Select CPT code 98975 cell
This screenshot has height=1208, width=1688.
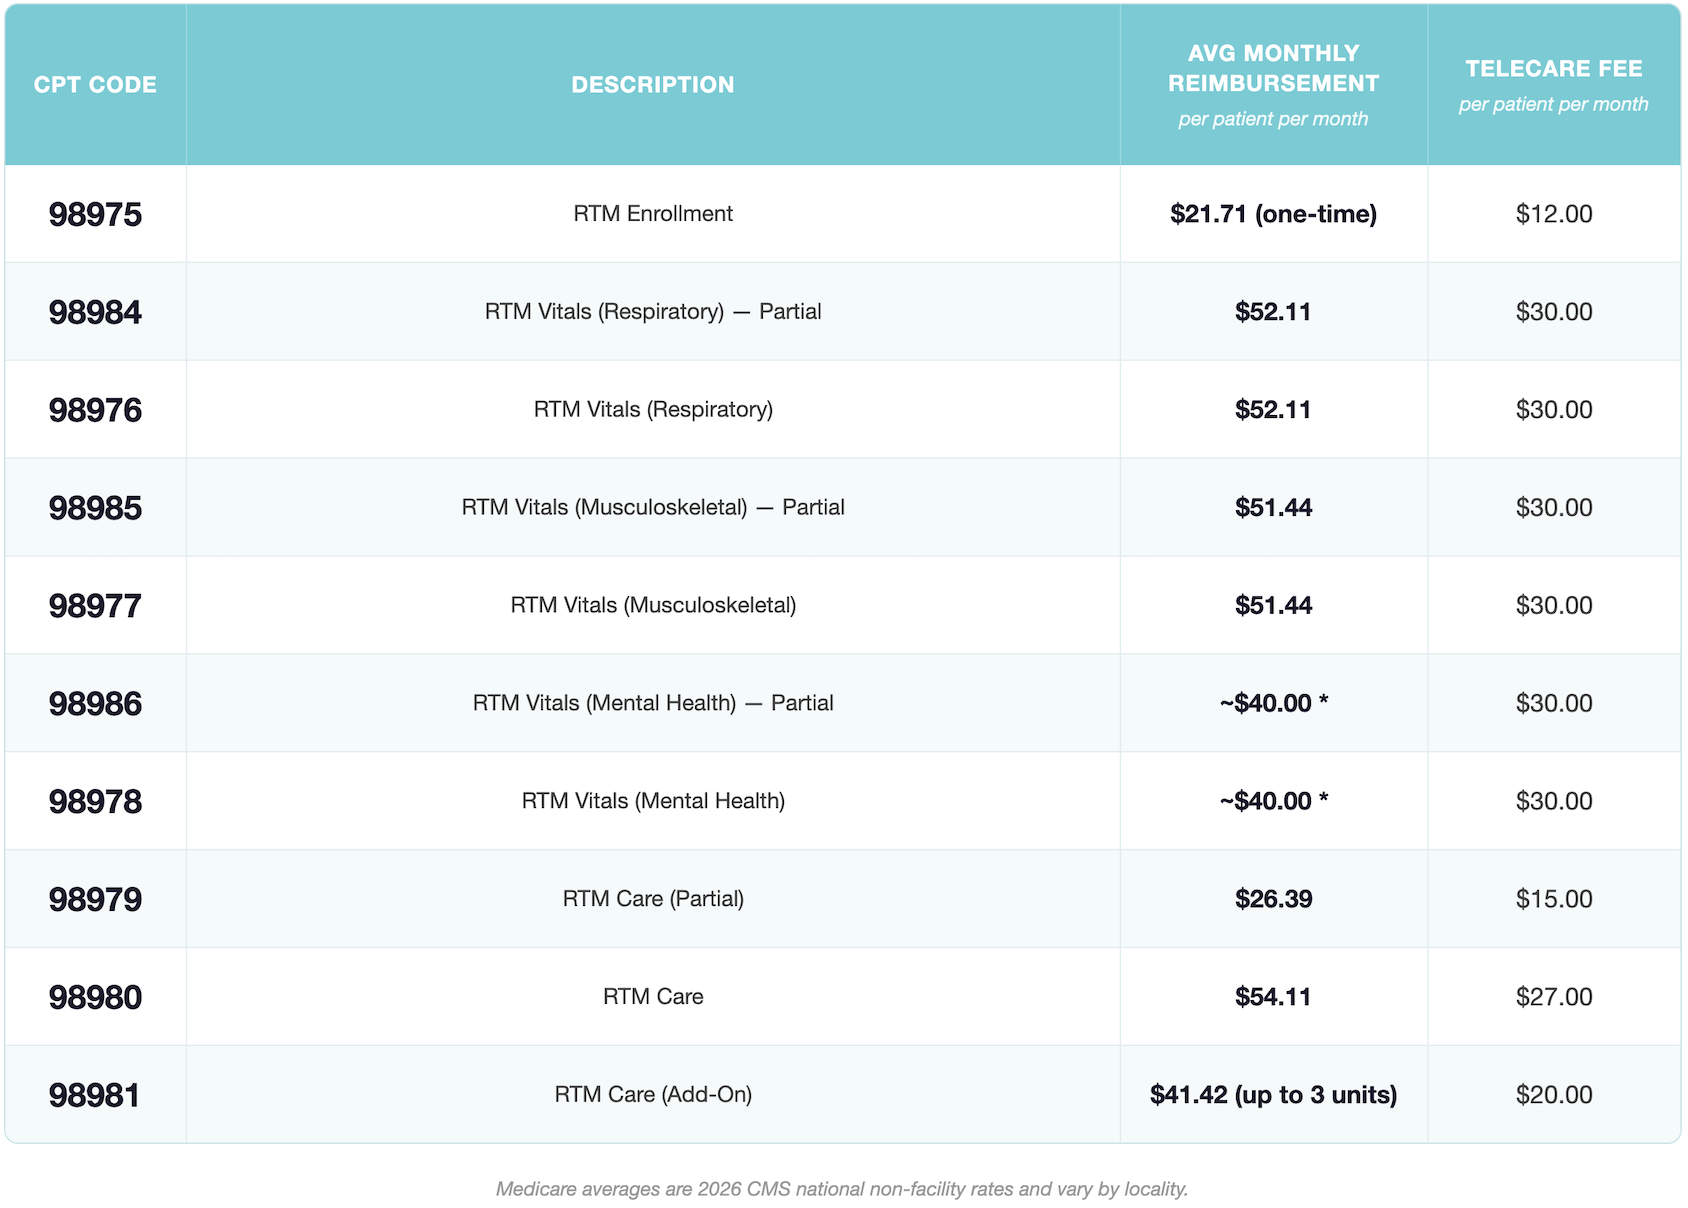[x=95, y=214]
